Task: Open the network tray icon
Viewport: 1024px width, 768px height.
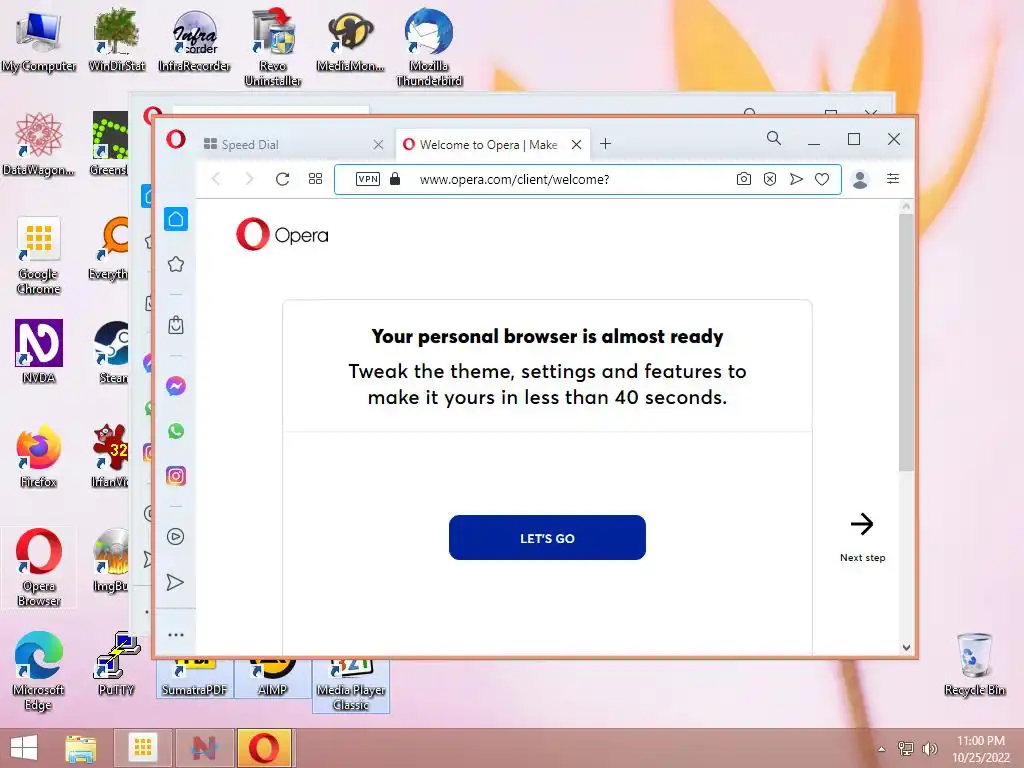Action: point(906,749)
